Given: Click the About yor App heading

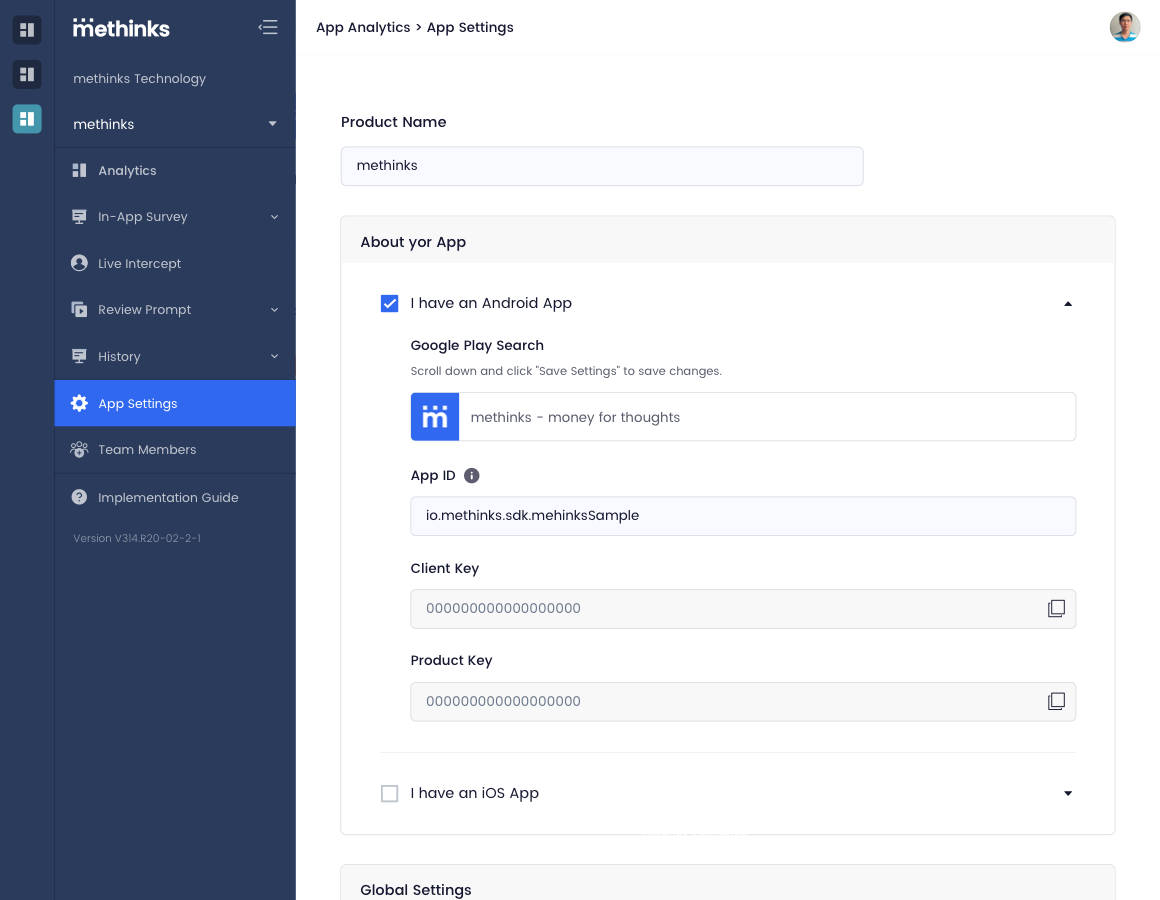Looking at the screenshot, I should point(413,243).
